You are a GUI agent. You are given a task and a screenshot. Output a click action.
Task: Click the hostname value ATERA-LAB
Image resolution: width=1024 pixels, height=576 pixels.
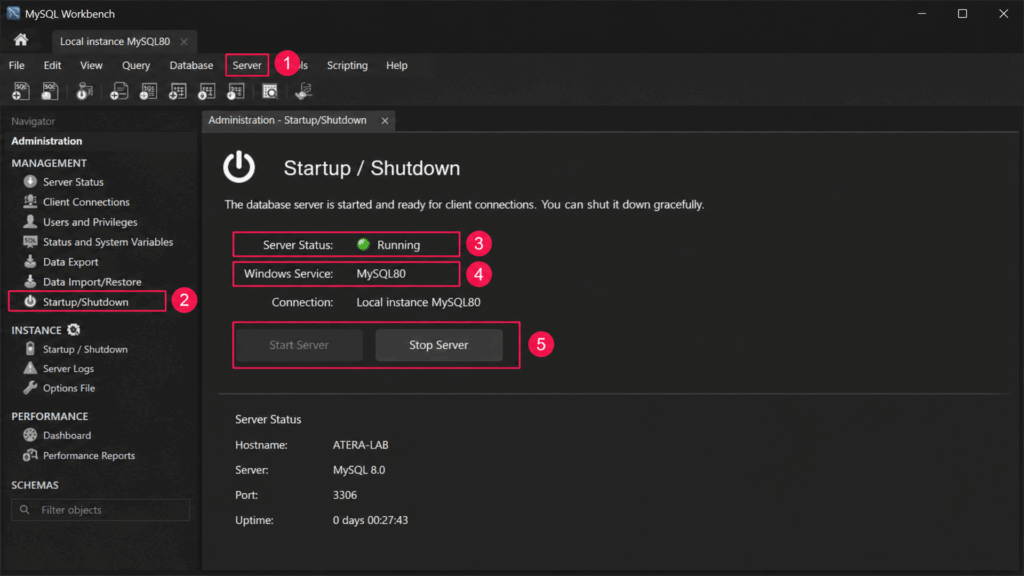pos(360,445)
